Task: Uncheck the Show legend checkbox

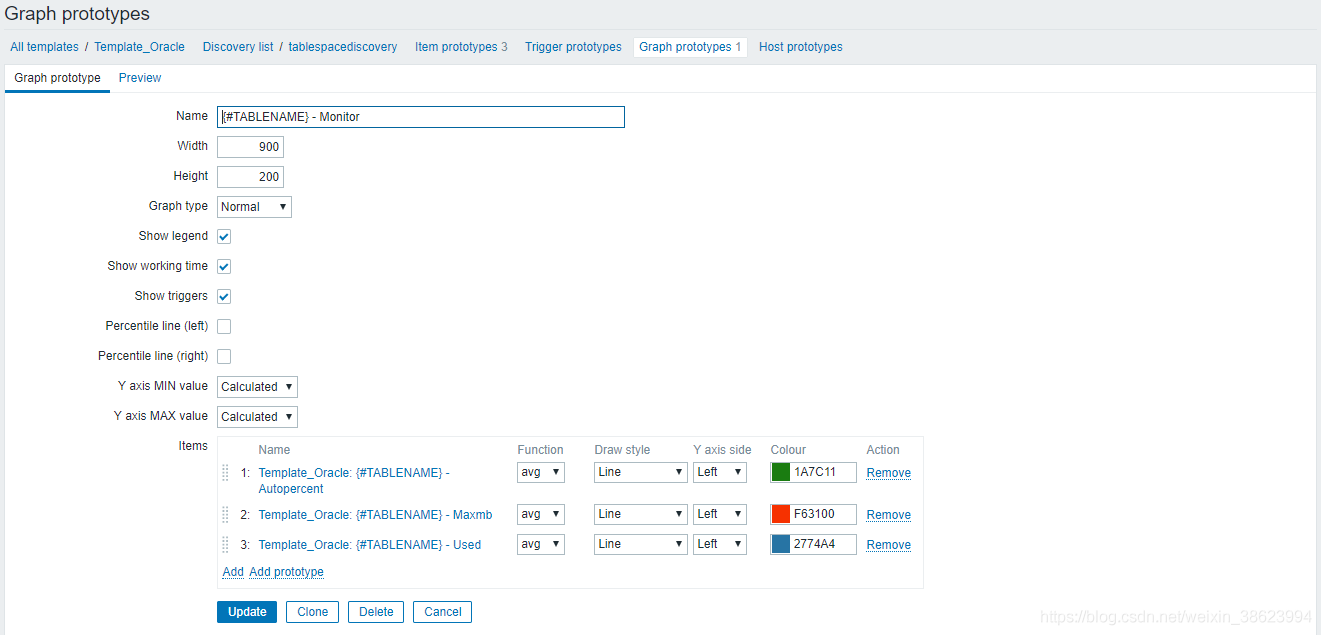Action: click(x=224, y=237)
